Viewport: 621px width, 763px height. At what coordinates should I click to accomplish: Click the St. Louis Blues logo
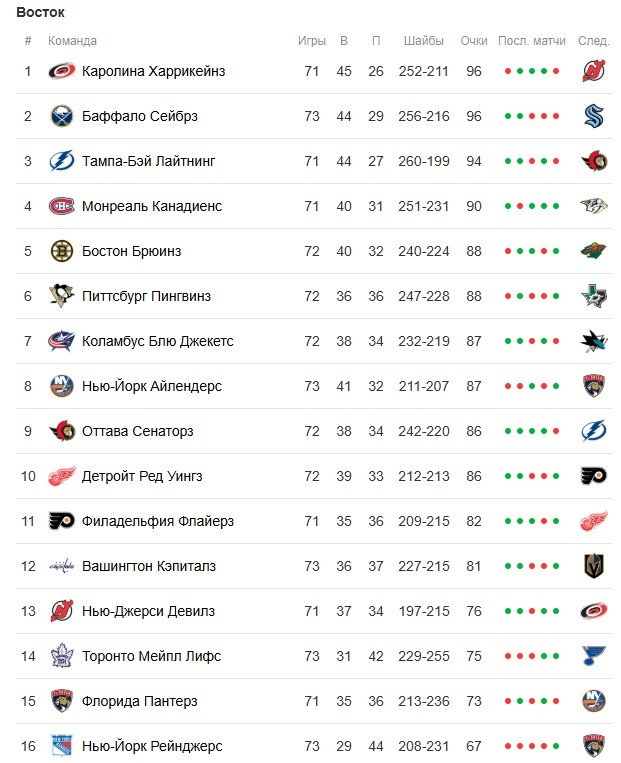pyautogui.click(x=594, y=656)
